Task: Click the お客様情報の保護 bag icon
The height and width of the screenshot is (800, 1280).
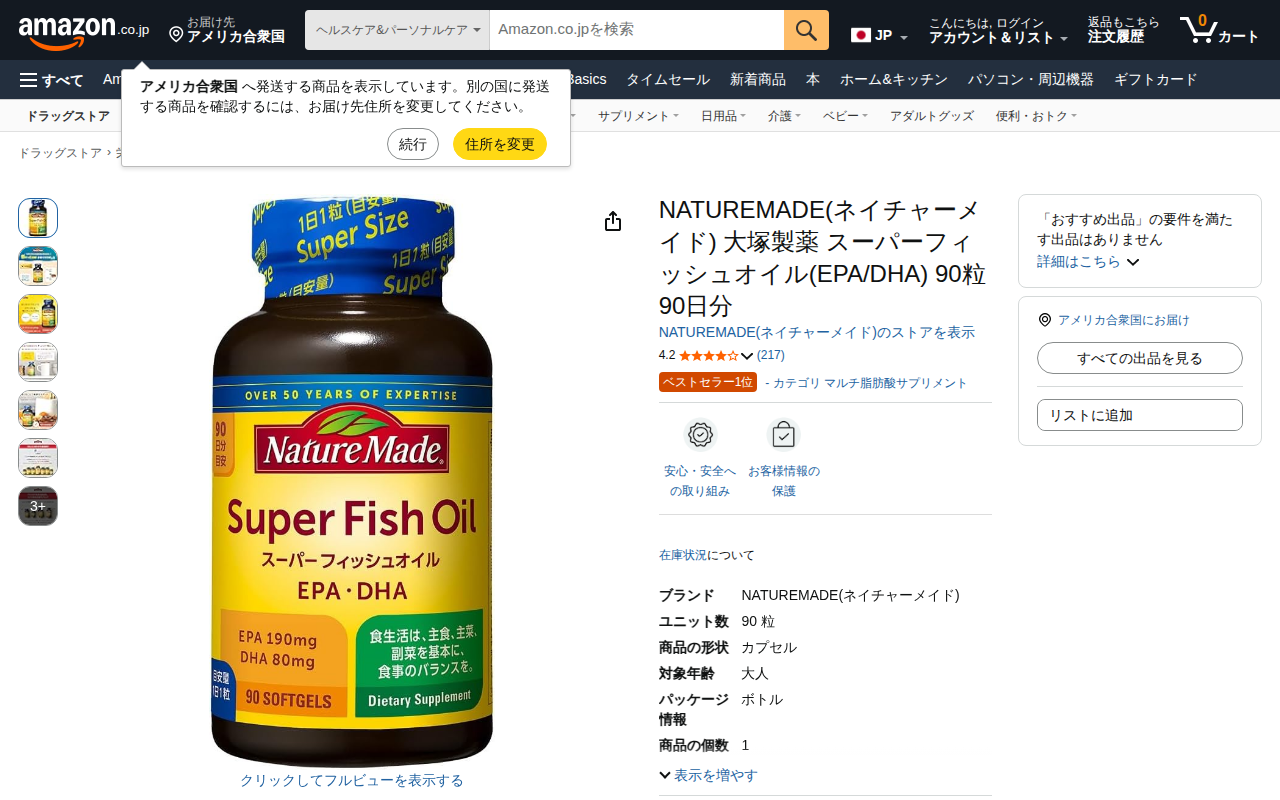Action: pos(784,435)
